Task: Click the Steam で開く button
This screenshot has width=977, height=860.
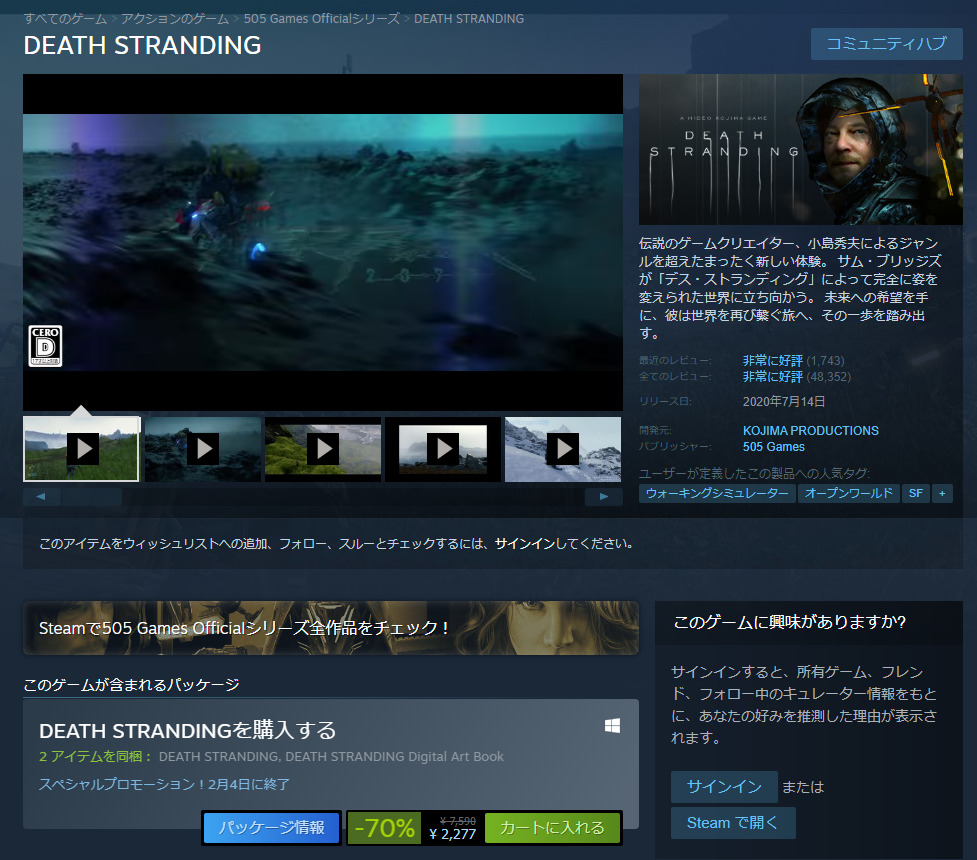Action: [733, 823]
